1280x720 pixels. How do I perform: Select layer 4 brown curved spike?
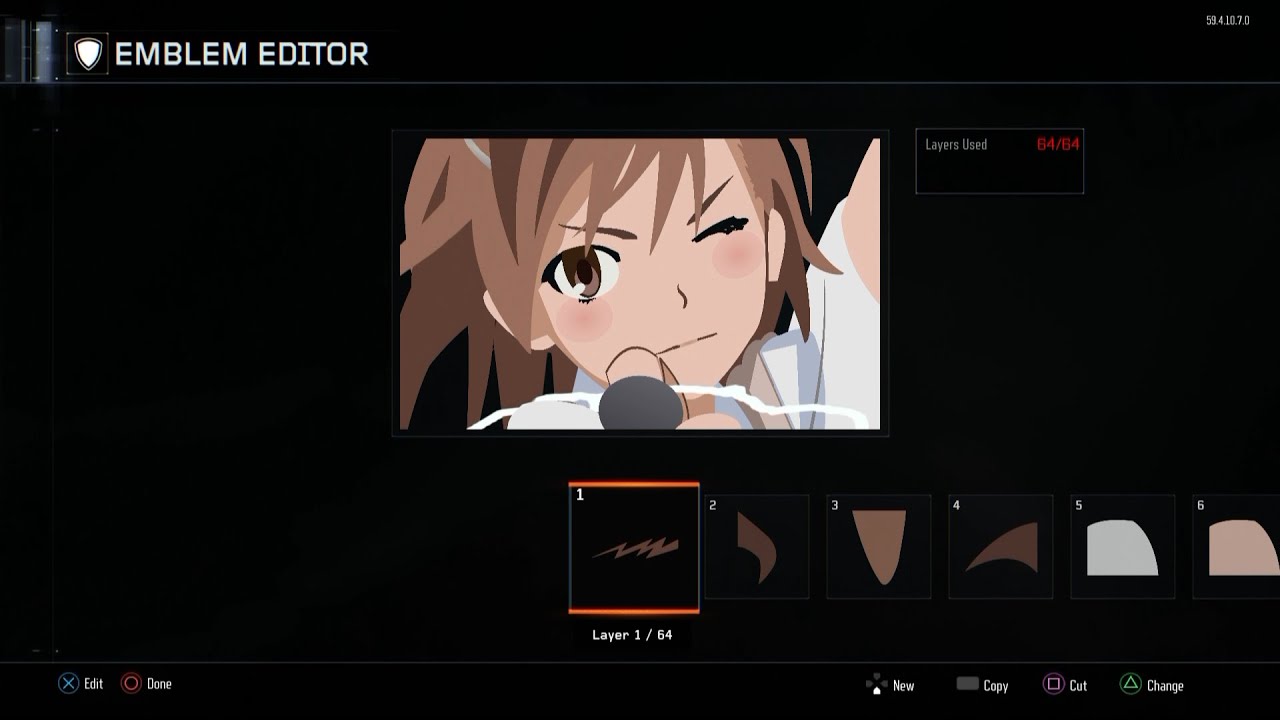[1001, 547]
